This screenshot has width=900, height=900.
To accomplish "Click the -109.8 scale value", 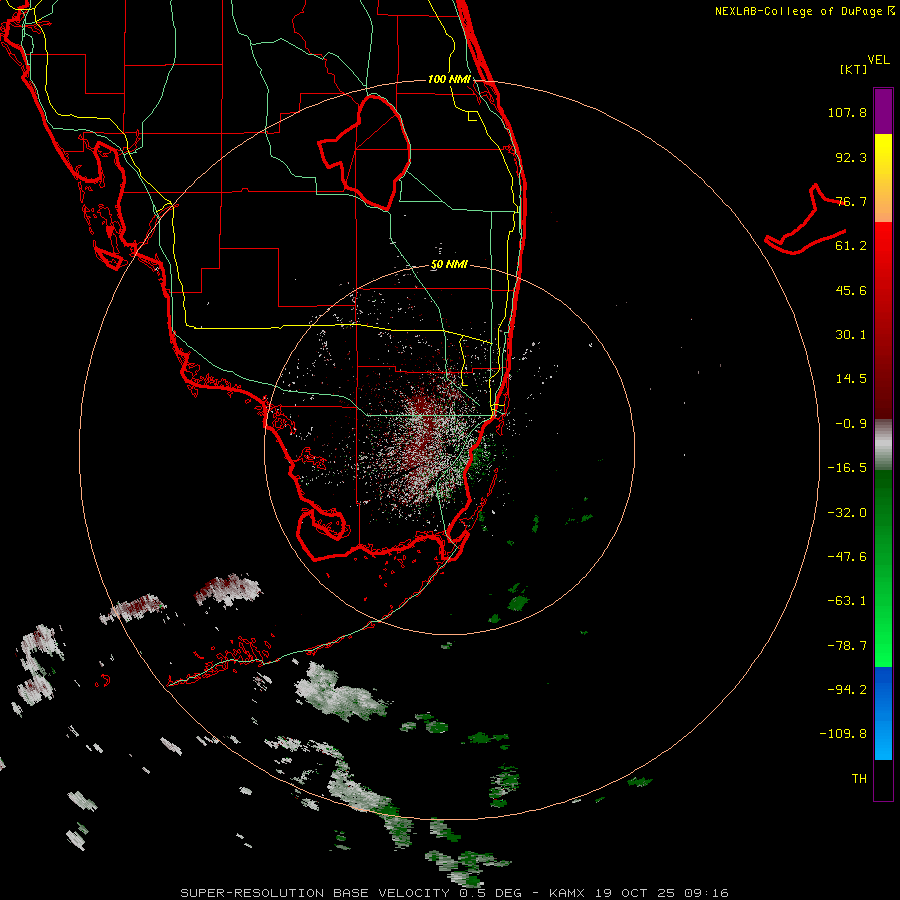I will coord(843,734).
